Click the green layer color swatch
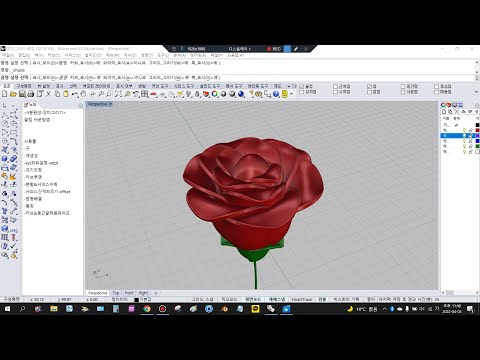The height and width of the screenshot is (360, 480). [x=477, y=146]
